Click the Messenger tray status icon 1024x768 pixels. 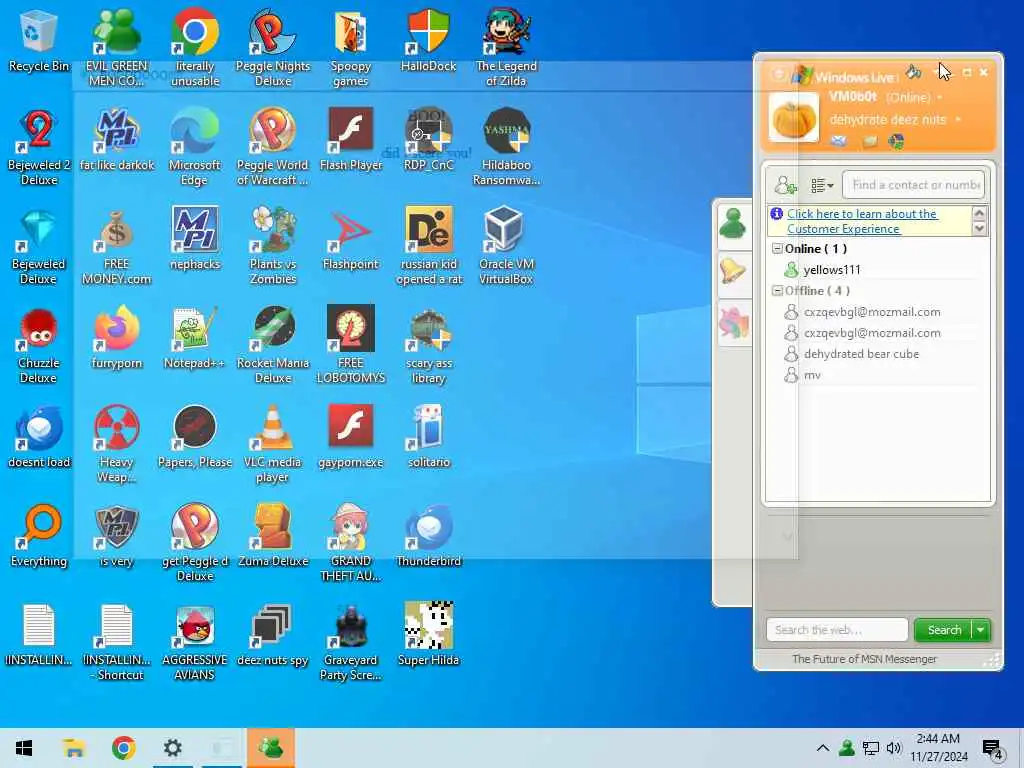tap(847, 748)
